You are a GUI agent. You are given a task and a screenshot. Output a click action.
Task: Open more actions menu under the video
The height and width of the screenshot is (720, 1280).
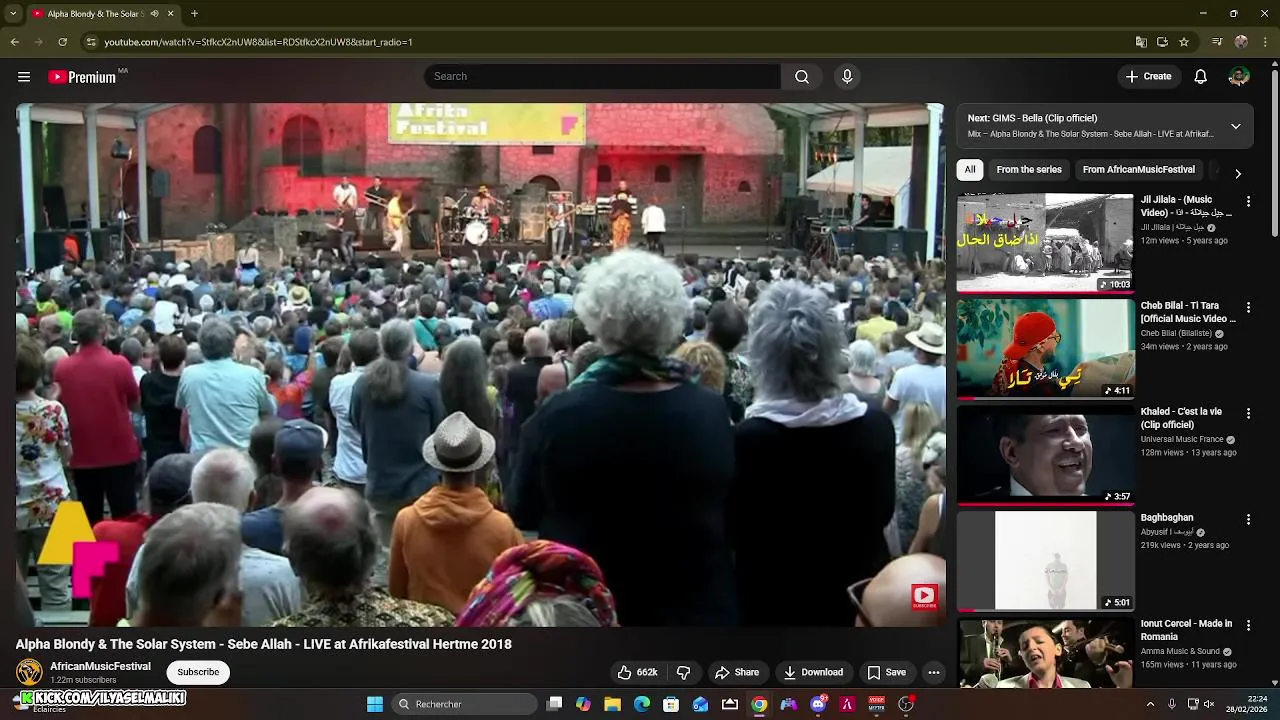click(934, 672)
